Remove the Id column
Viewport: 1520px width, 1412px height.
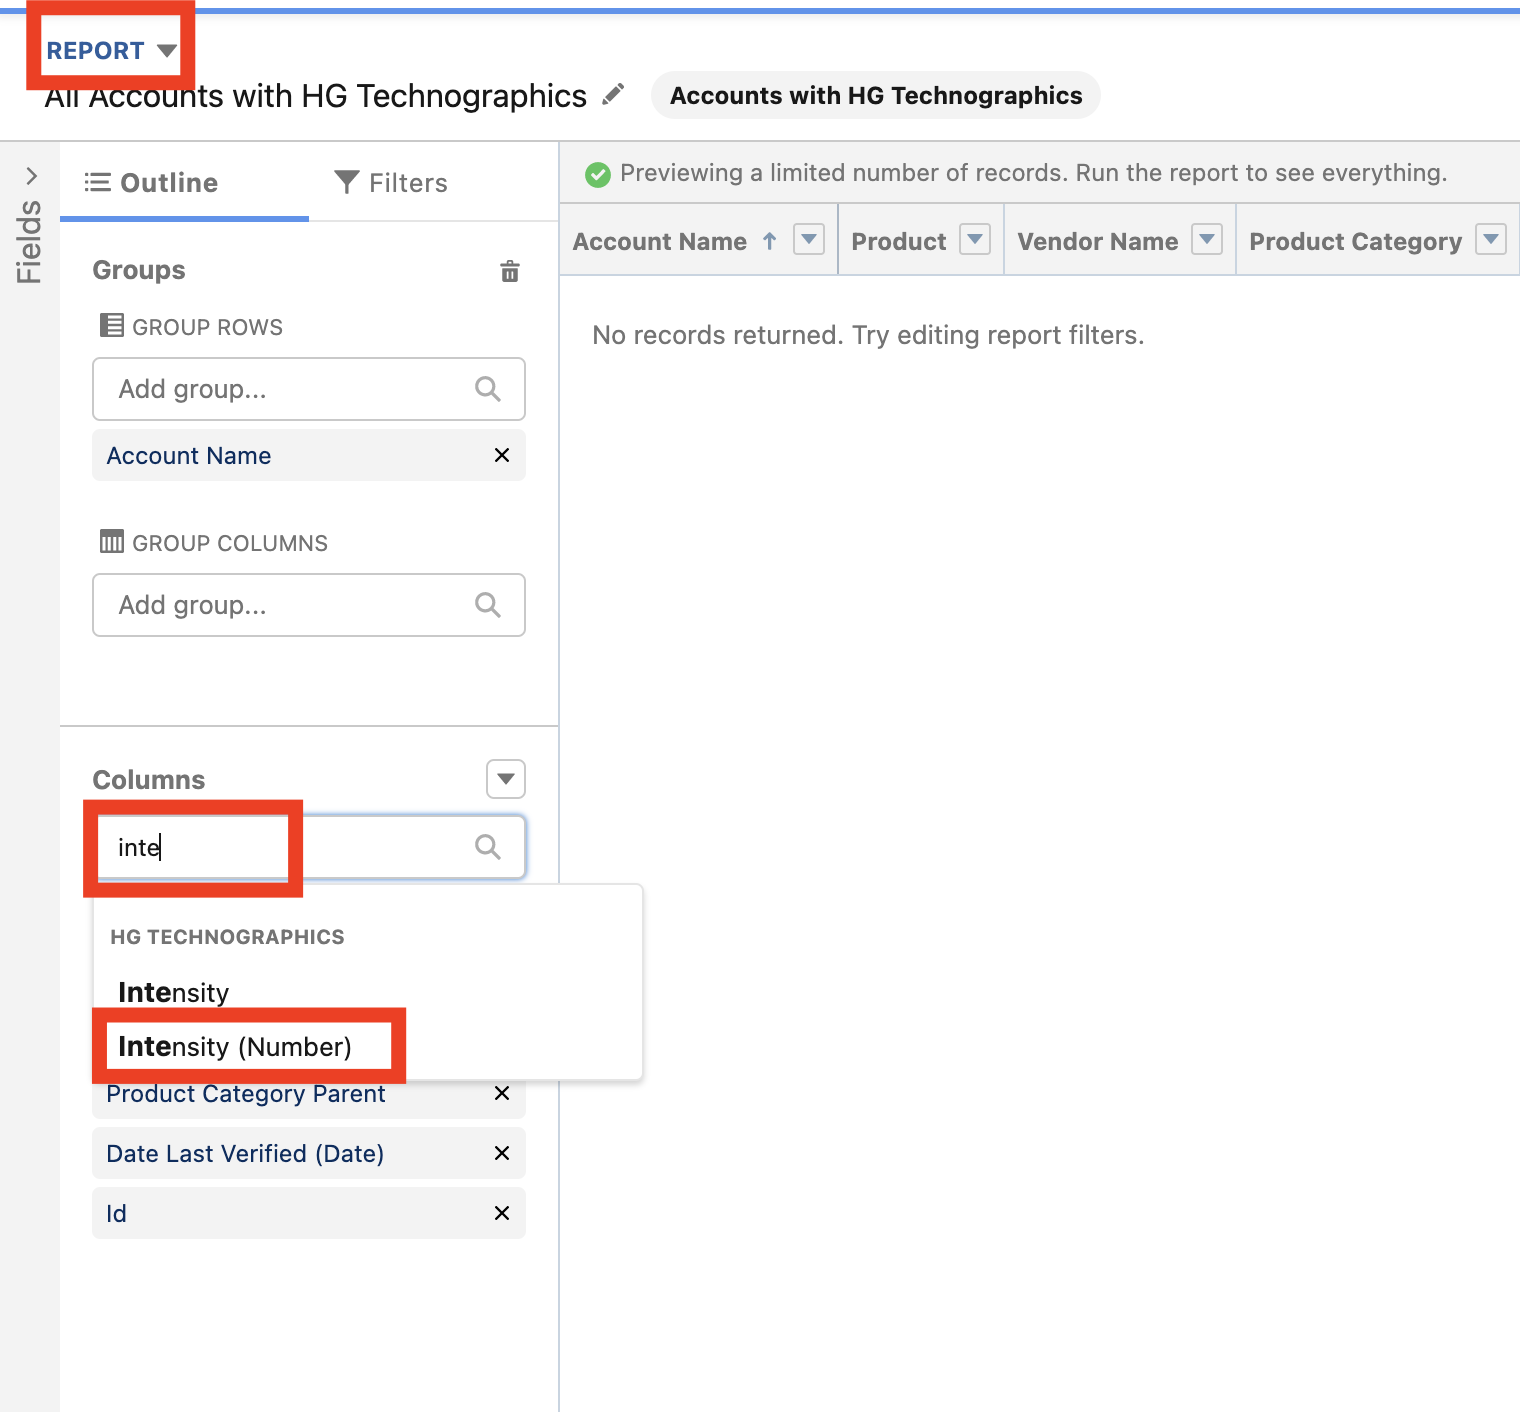(x=502, y=1213)
